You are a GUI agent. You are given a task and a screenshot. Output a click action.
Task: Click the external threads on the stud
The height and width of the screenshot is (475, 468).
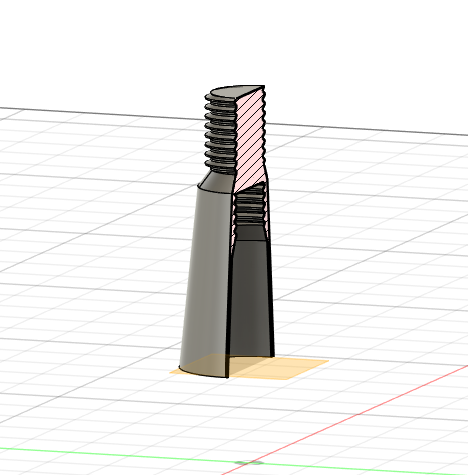point(220,133)
